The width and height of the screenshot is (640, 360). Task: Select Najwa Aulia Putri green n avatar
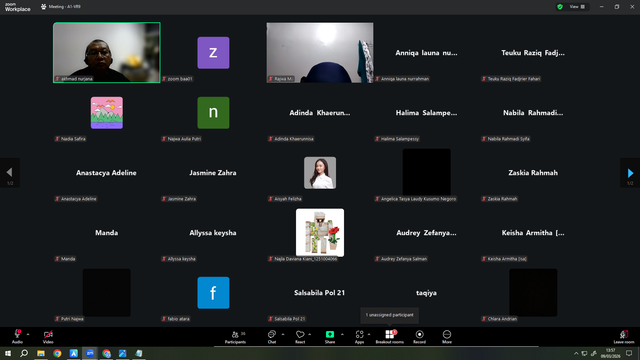213,113
